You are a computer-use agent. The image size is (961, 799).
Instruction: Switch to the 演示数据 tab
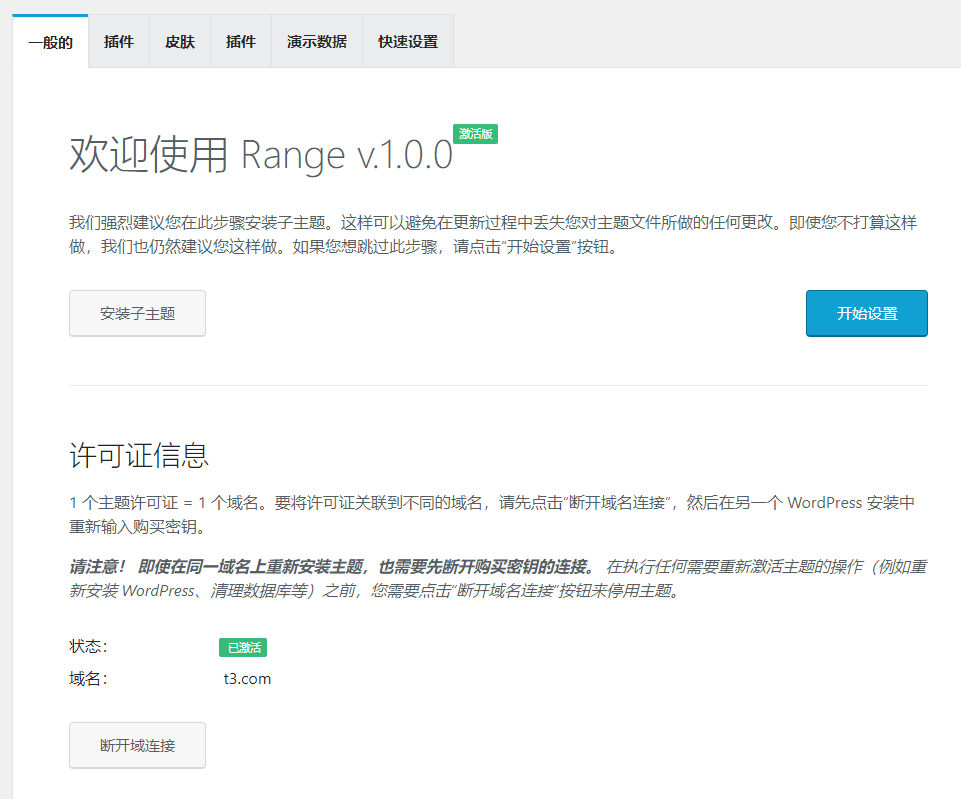point(317,42)
